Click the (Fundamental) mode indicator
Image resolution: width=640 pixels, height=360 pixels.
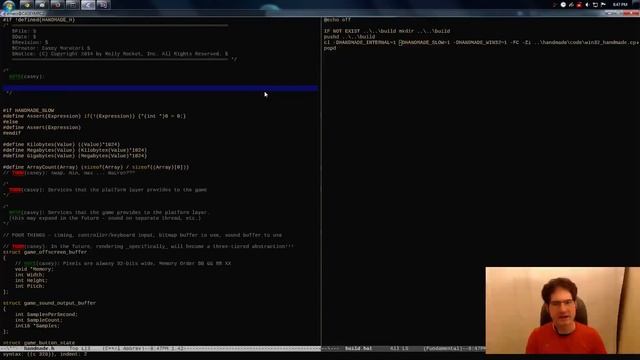pos(442,349)
